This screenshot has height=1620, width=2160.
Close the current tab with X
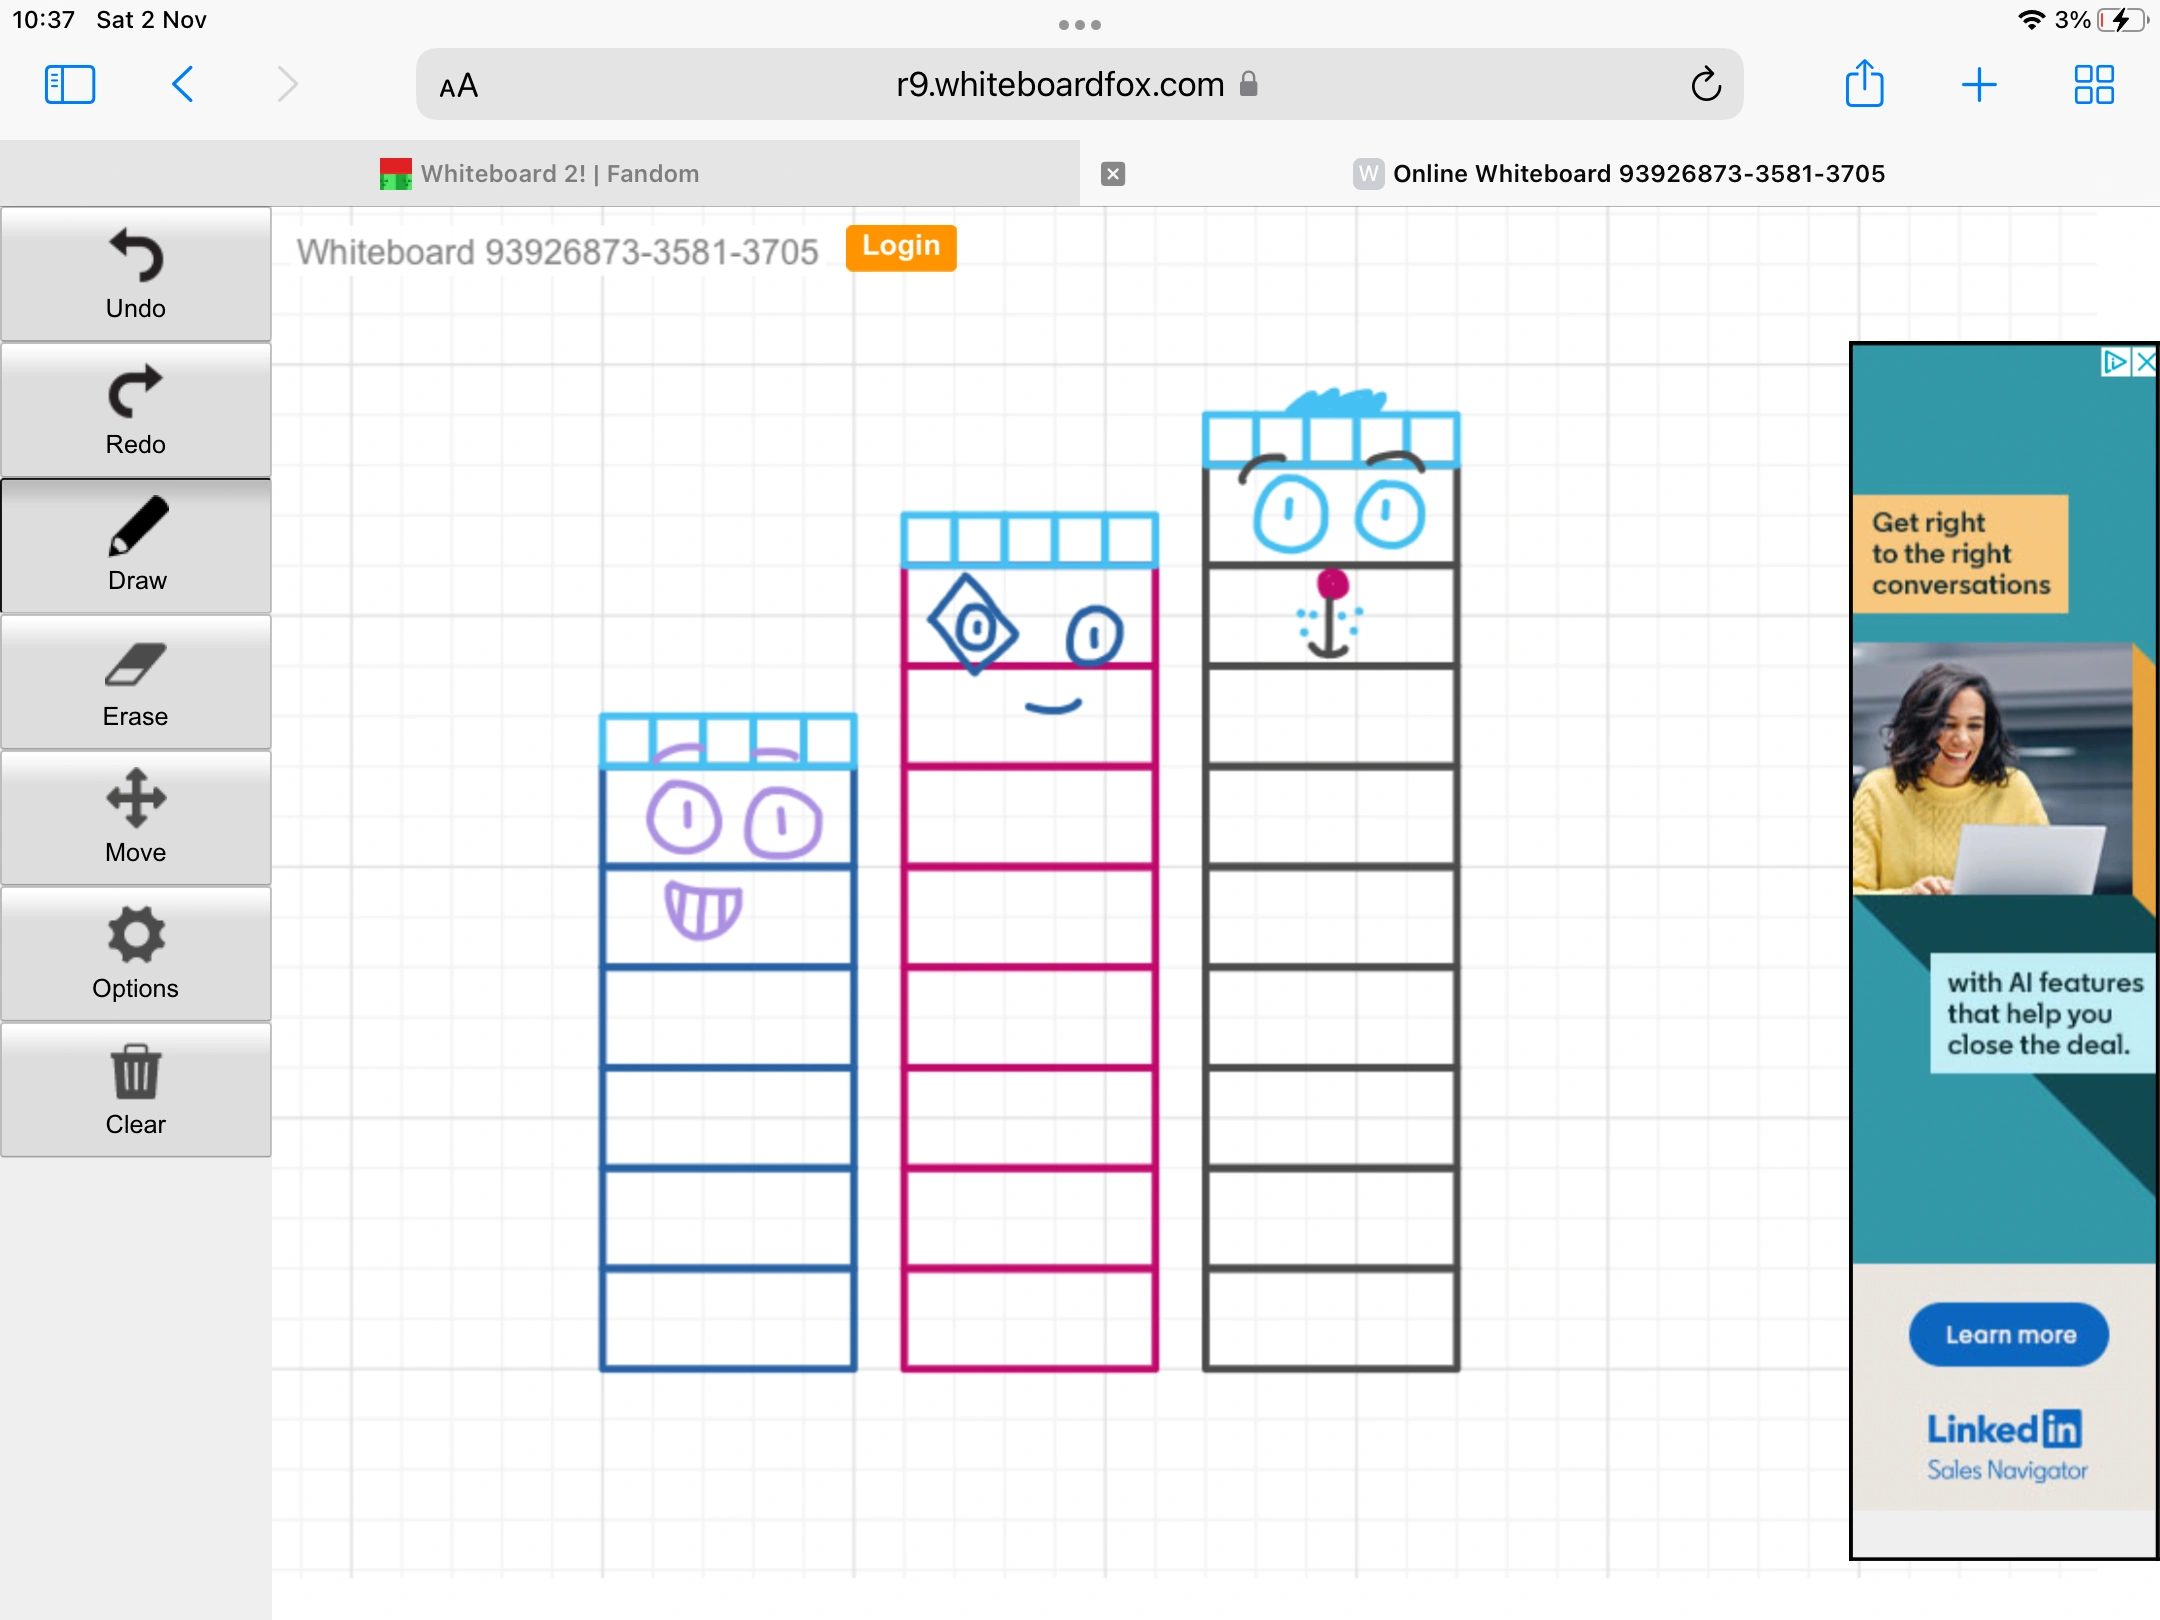1113,174
